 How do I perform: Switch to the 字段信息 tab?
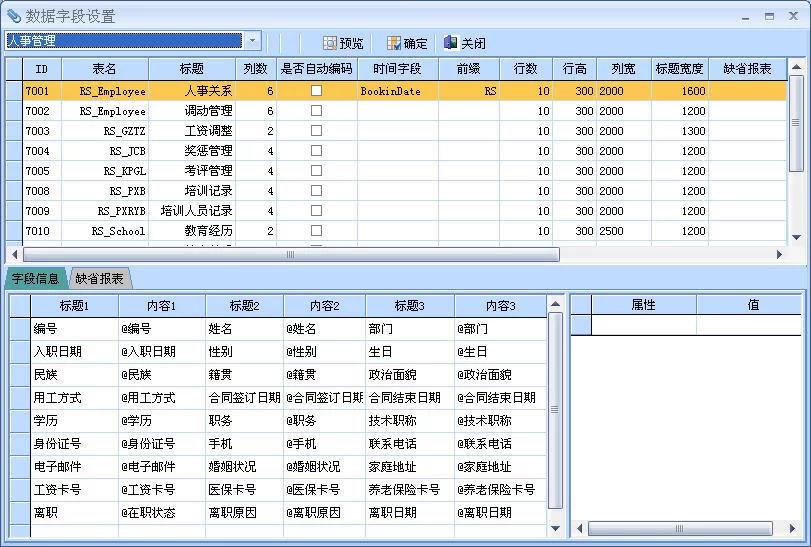click(35, 279)
